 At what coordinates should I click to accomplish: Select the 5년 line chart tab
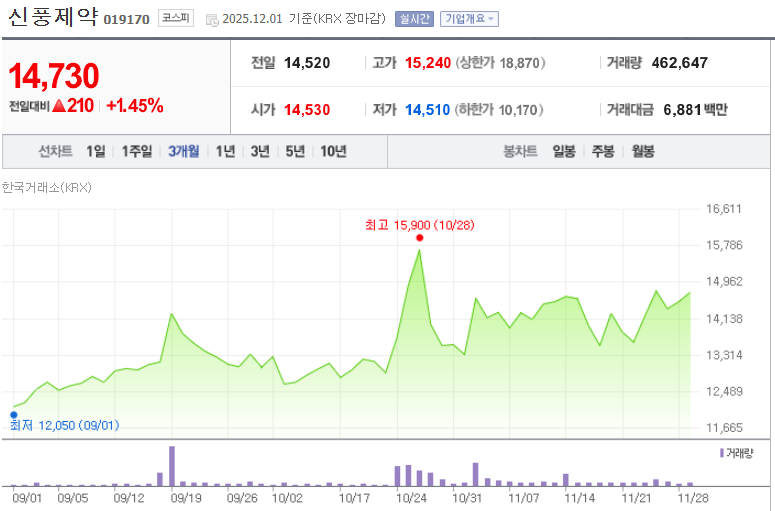point(295,151)
